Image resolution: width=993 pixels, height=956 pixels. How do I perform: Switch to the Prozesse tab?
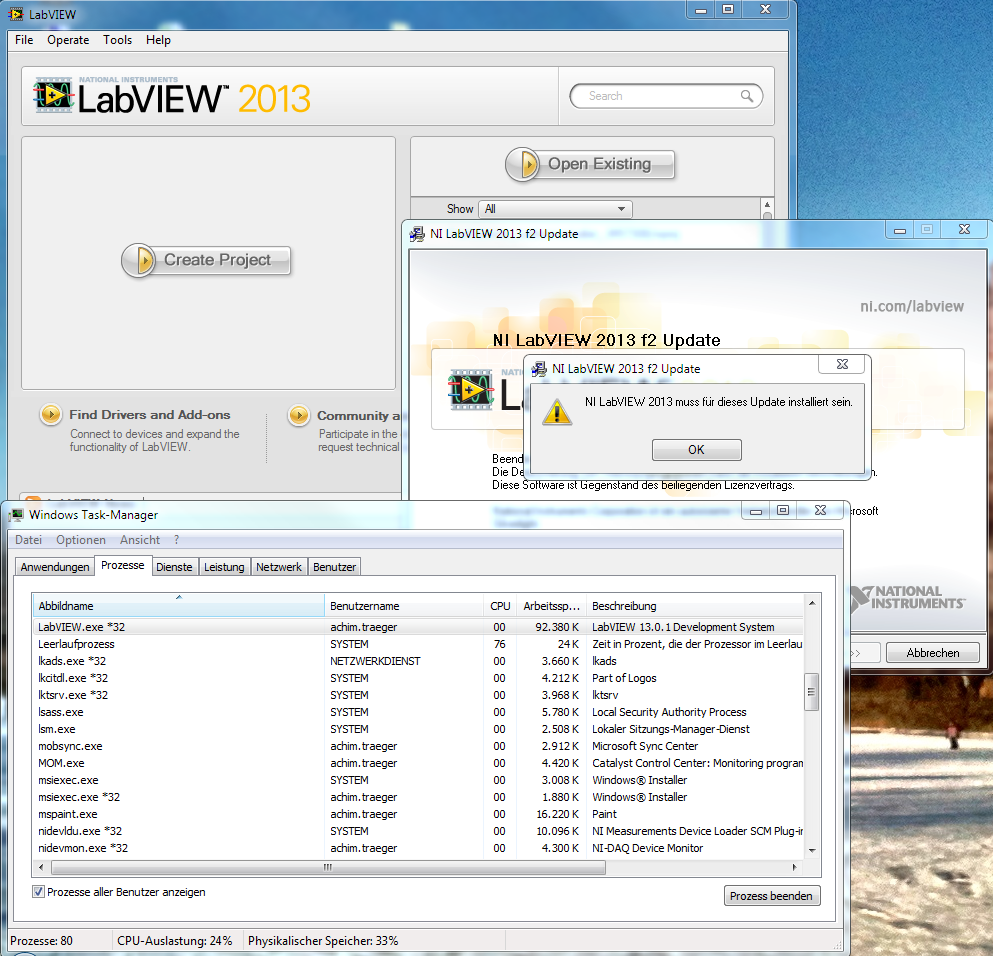(123, 565)
